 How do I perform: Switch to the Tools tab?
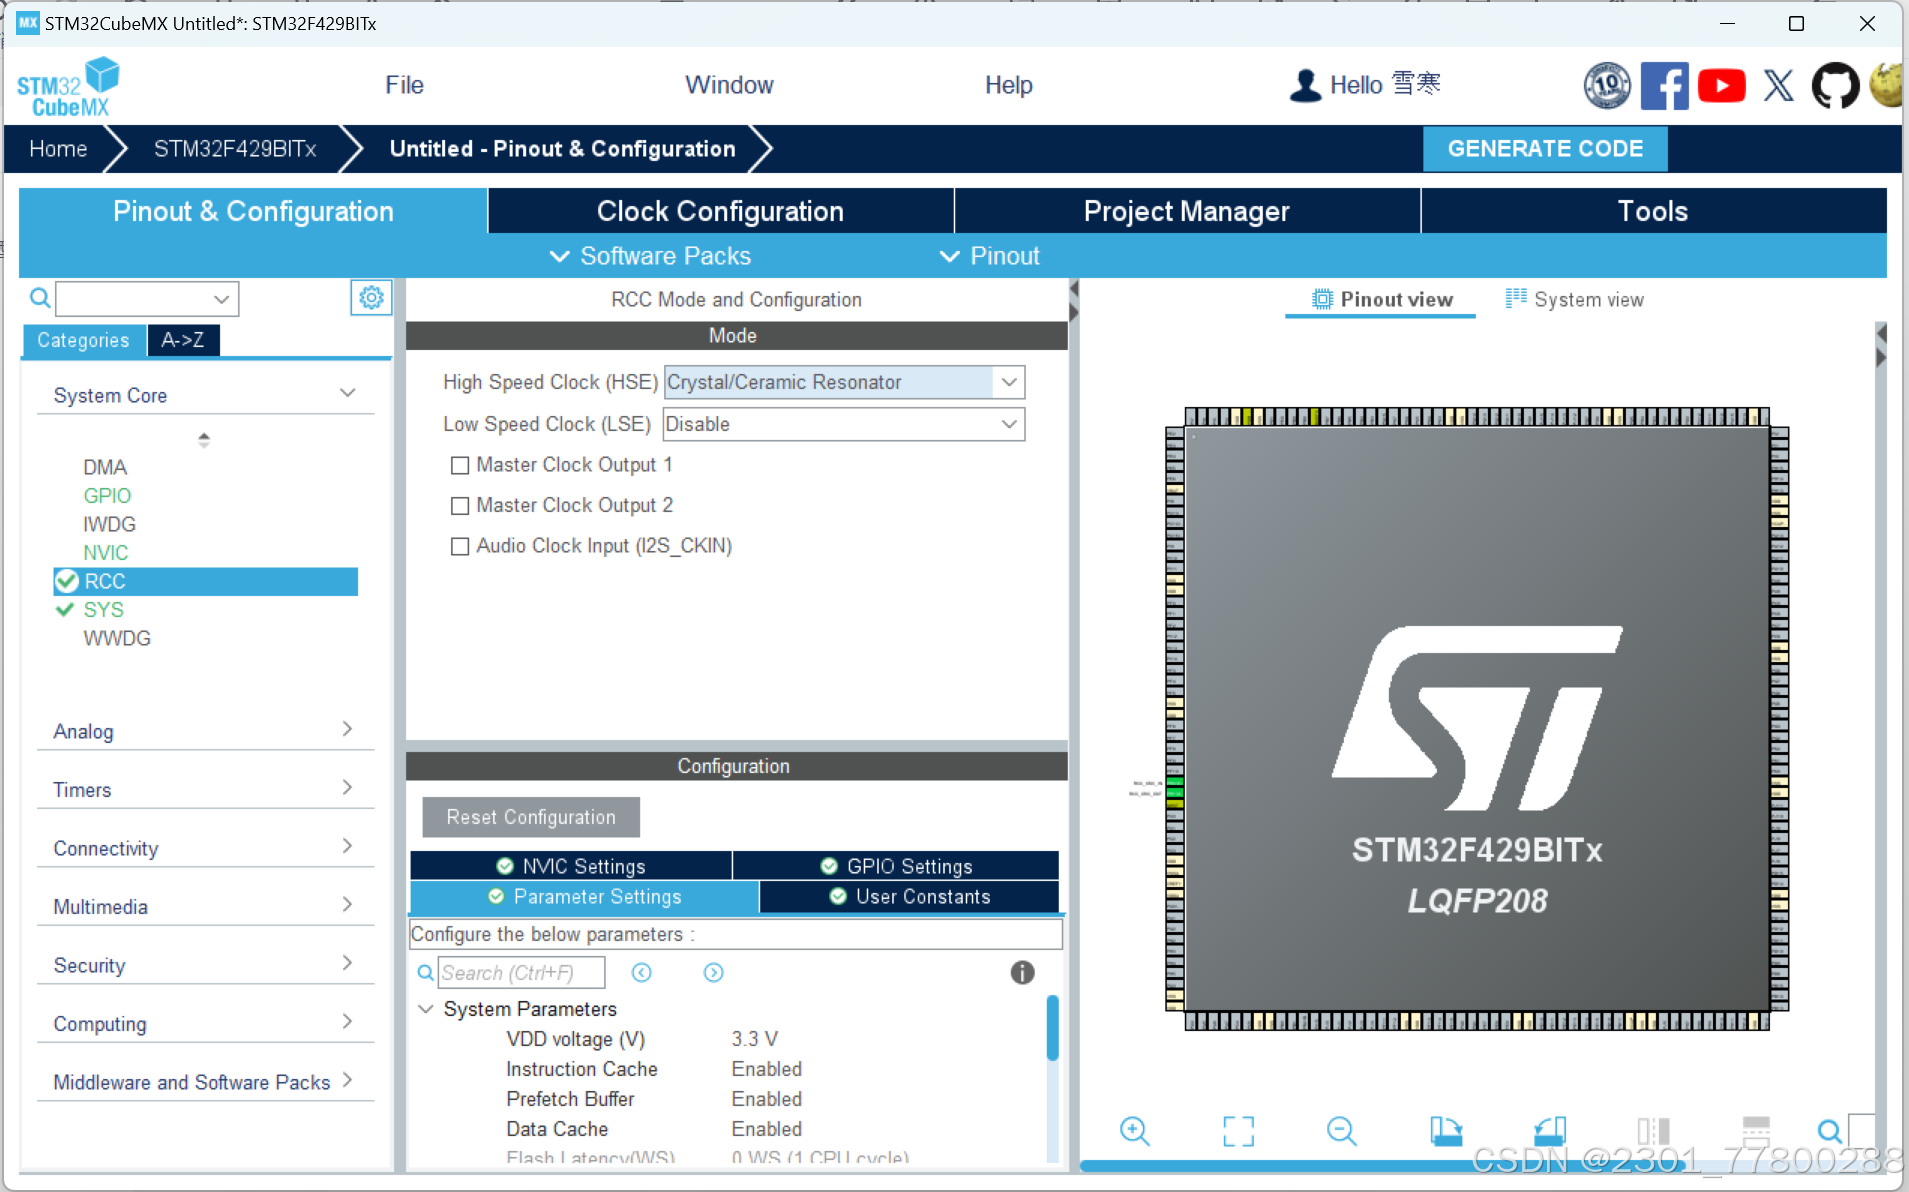[1653, 211]
